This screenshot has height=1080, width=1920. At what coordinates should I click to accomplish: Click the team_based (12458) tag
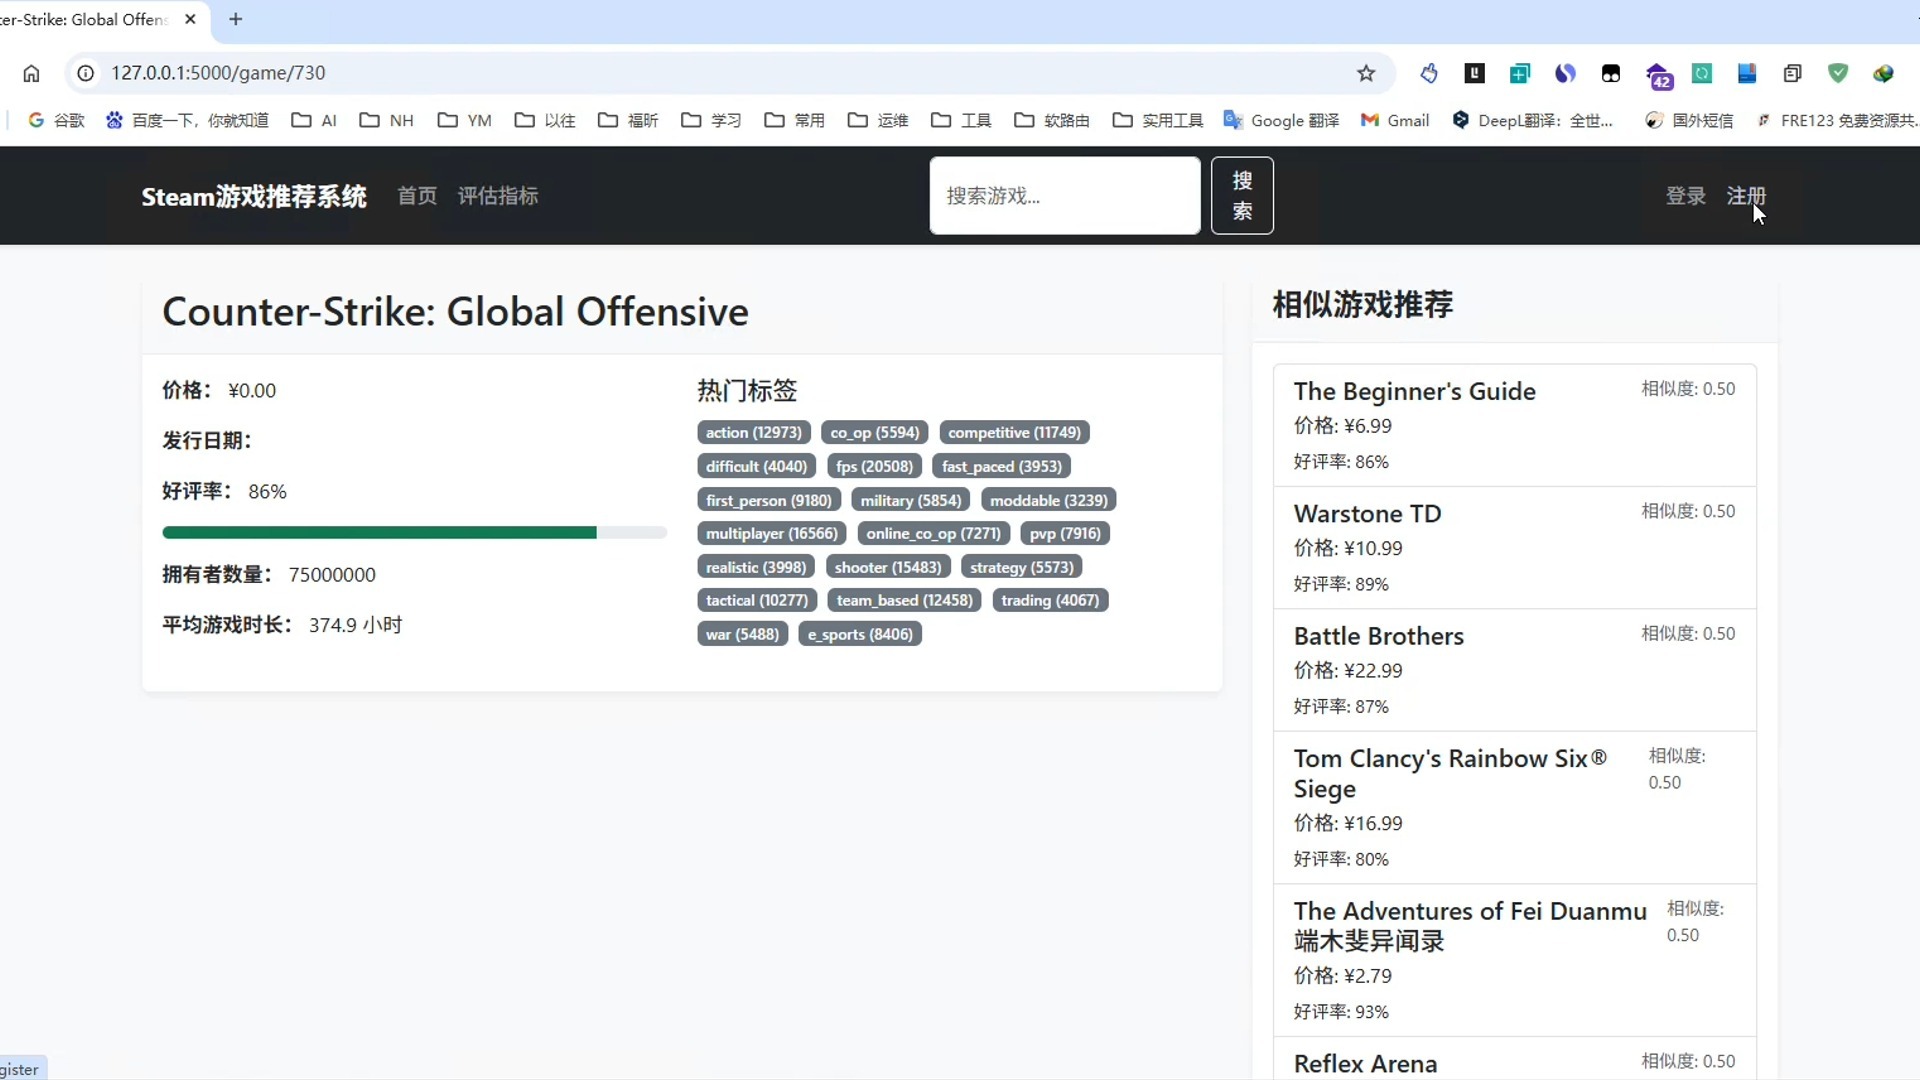click(x=904, y=600)
